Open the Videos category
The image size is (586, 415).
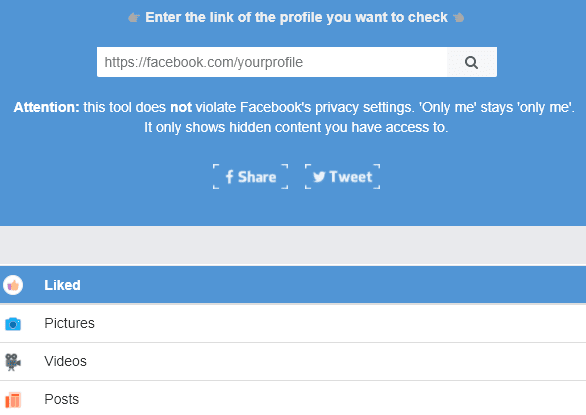293,362
